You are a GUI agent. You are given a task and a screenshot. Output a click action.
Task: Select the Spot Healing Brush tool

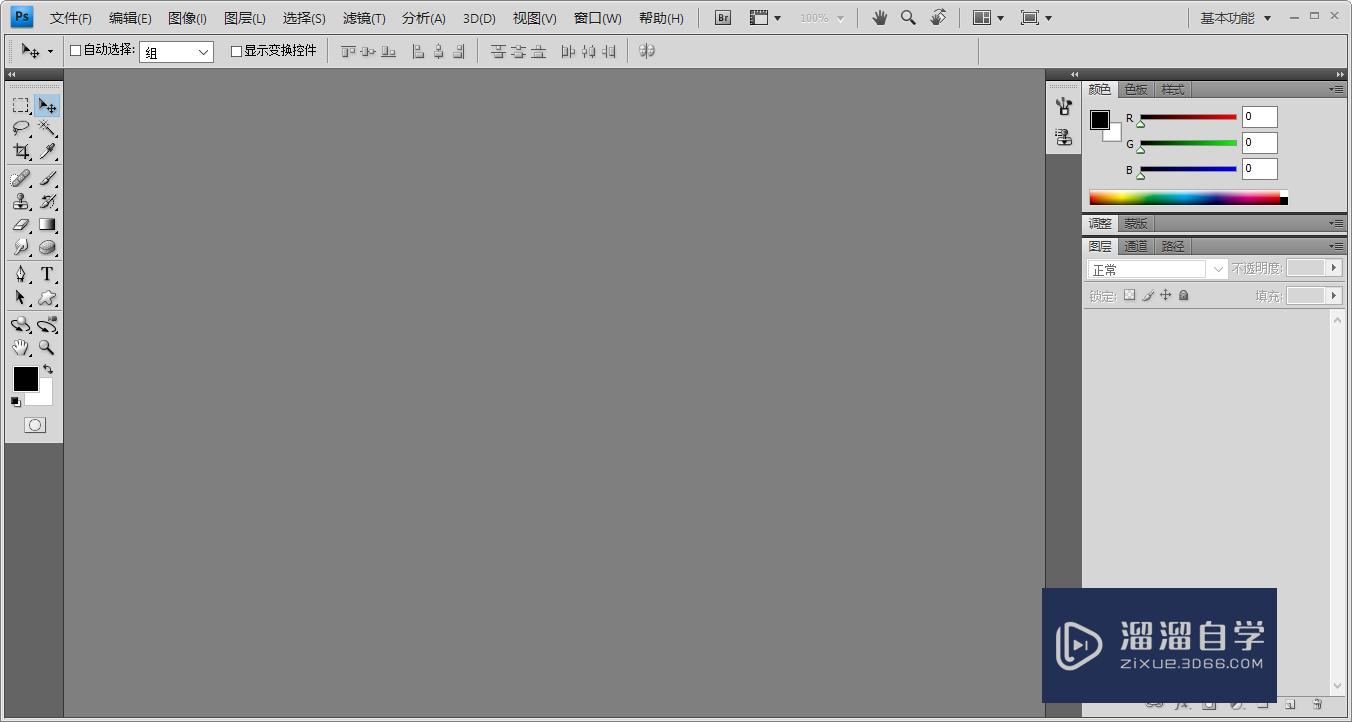coord(20,178)
